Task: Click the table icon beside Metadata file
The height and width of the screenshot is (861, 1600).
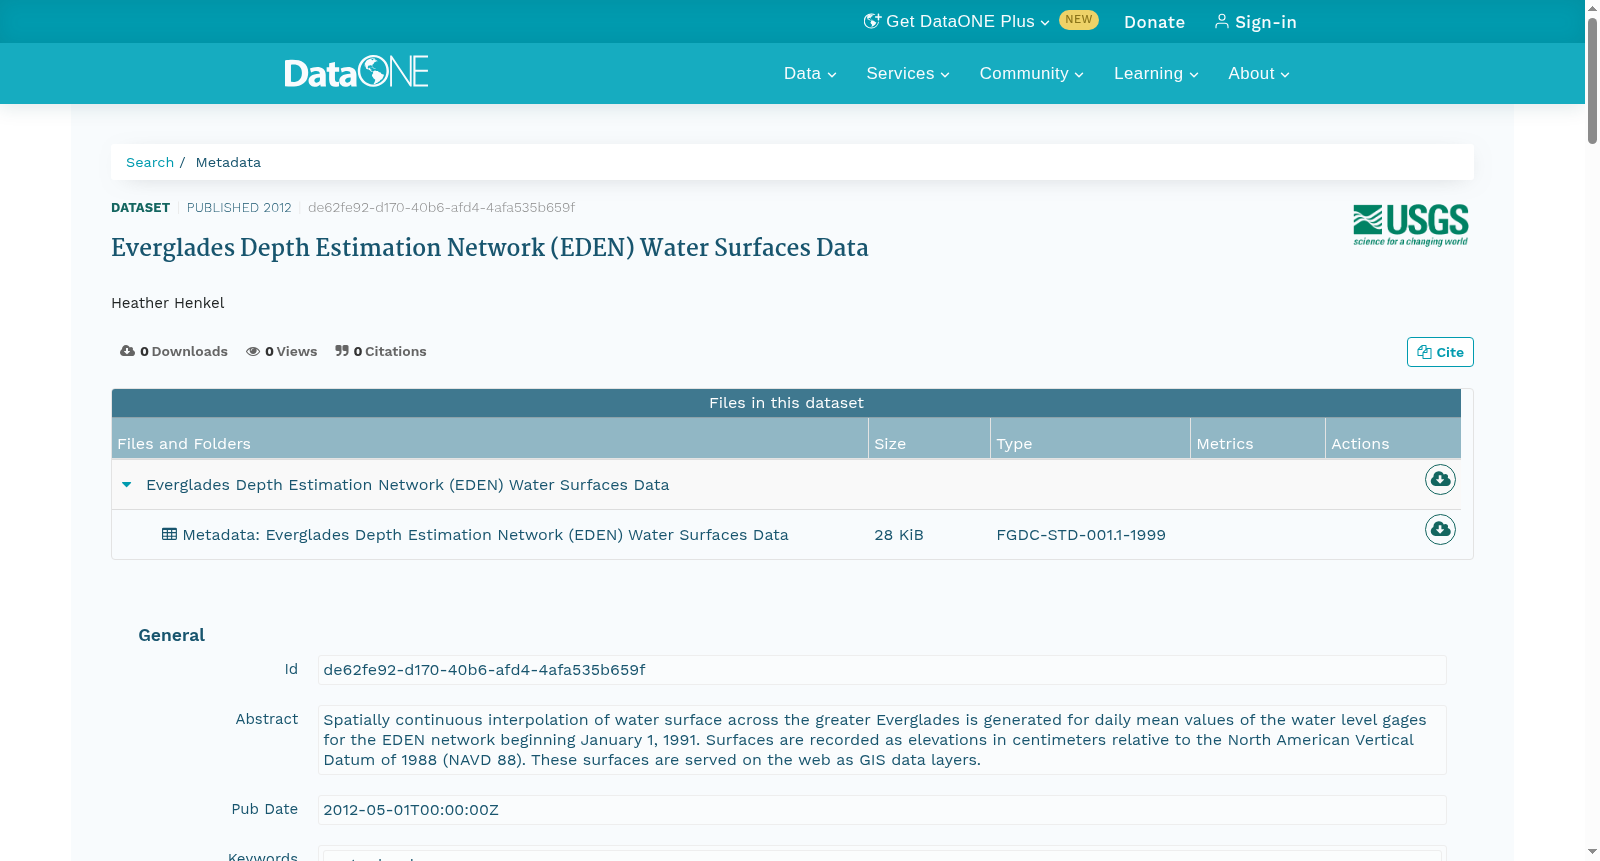Action: point(169,534)
